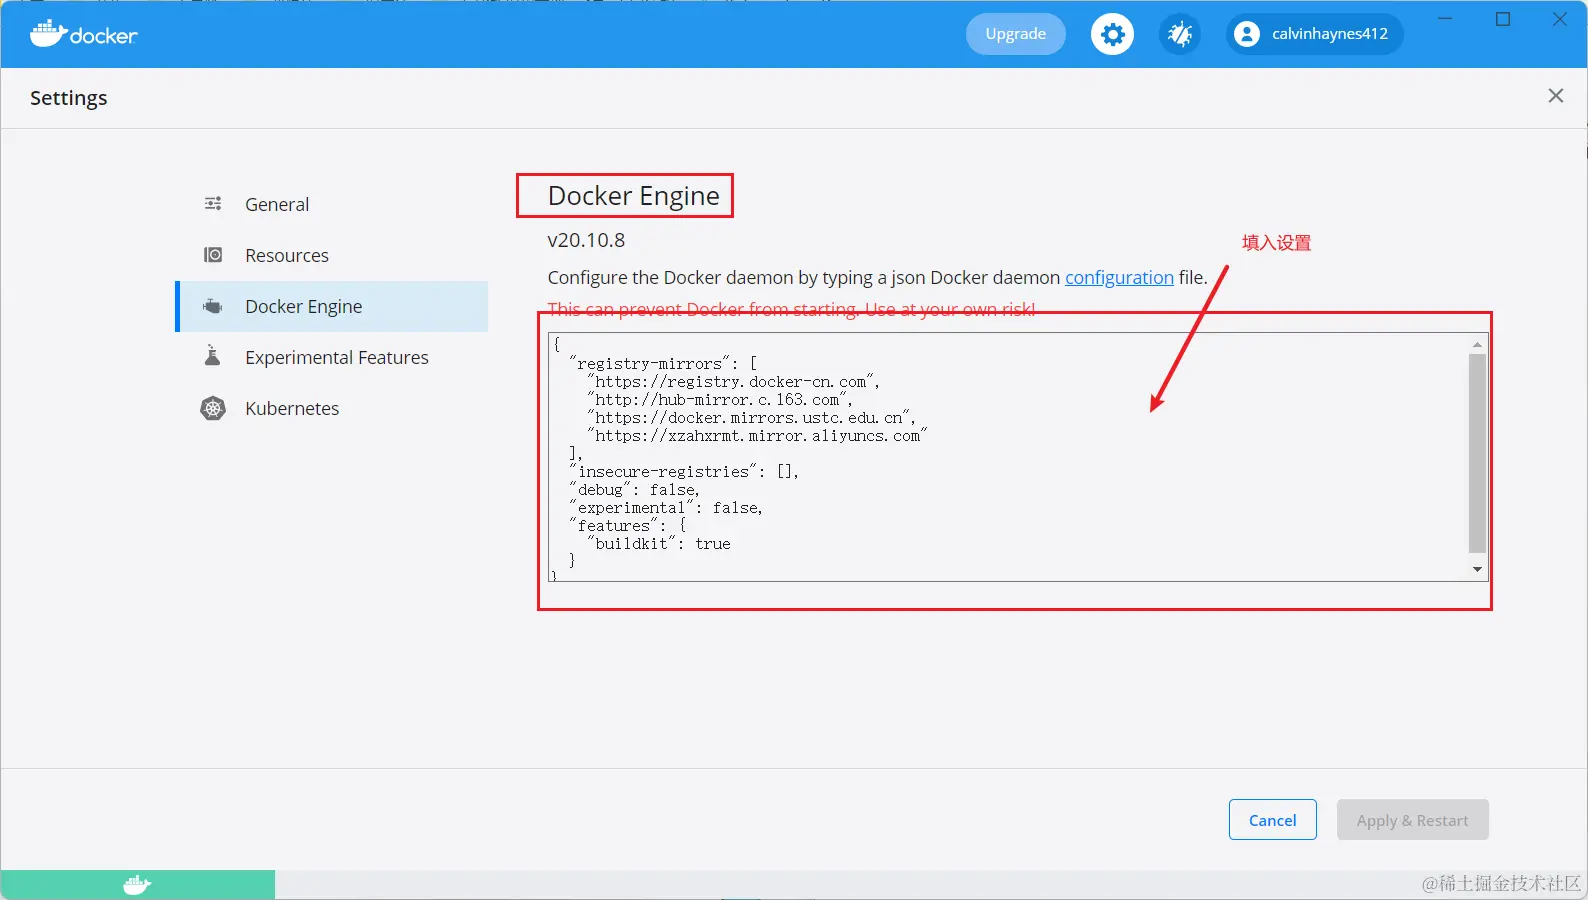Click the v20.10.8 version text

point(586,240)
